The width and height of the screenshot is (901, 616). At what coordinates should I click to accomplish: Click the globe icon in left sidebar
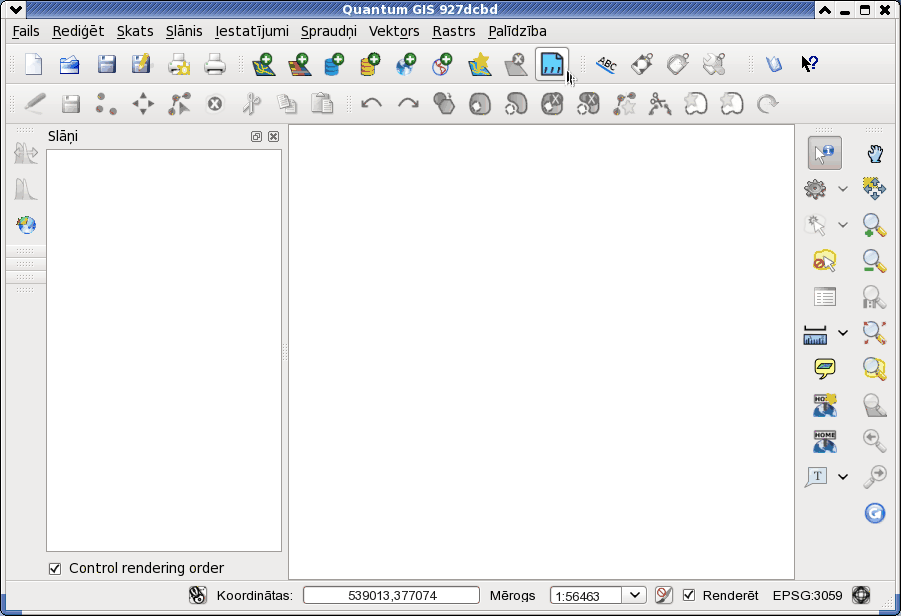(26, 225)
